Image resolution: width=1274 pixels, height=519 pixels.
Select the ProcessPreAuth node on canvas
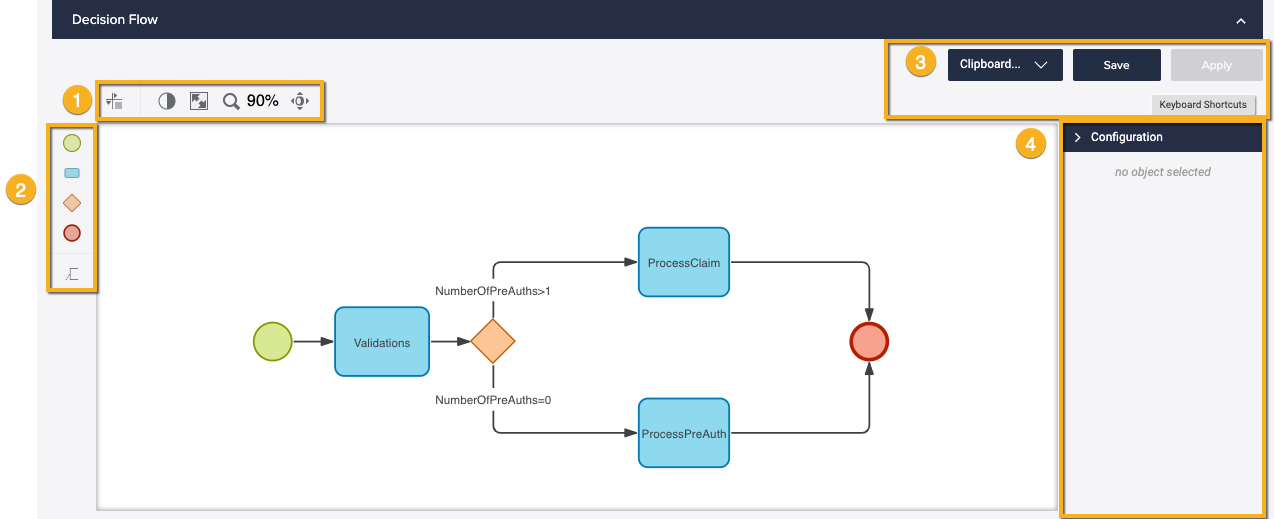tap(684, 433)
